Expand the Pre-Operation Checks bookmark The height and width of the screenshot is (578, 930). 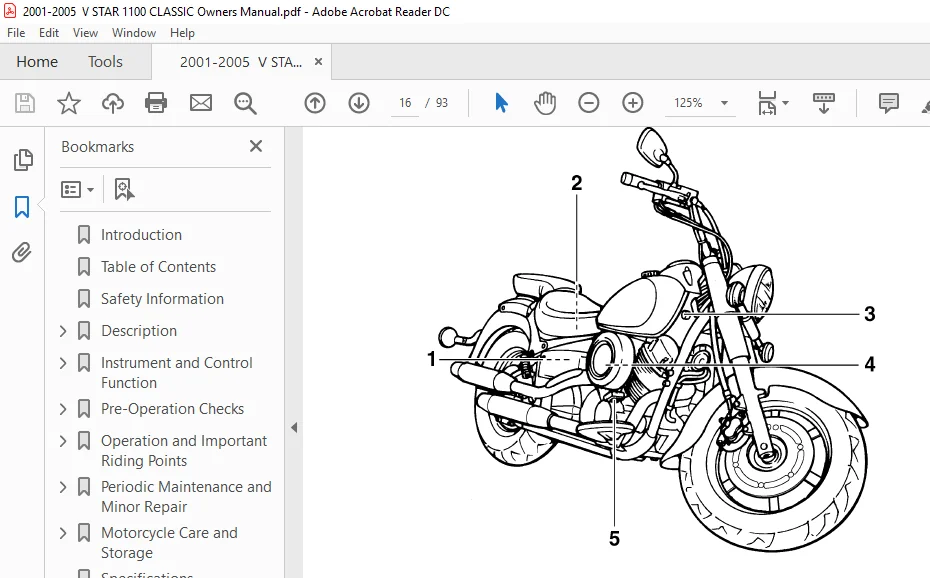click(63, 409)
